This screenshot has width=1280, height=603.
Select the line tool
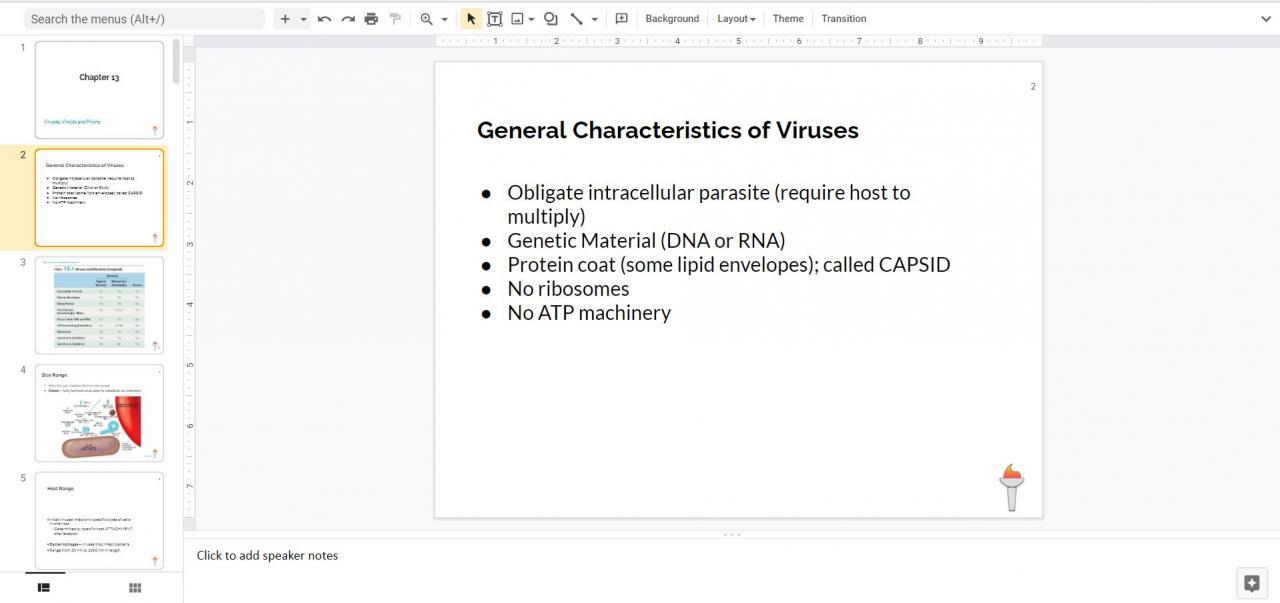pyautogui.click(x=577, y=19)
